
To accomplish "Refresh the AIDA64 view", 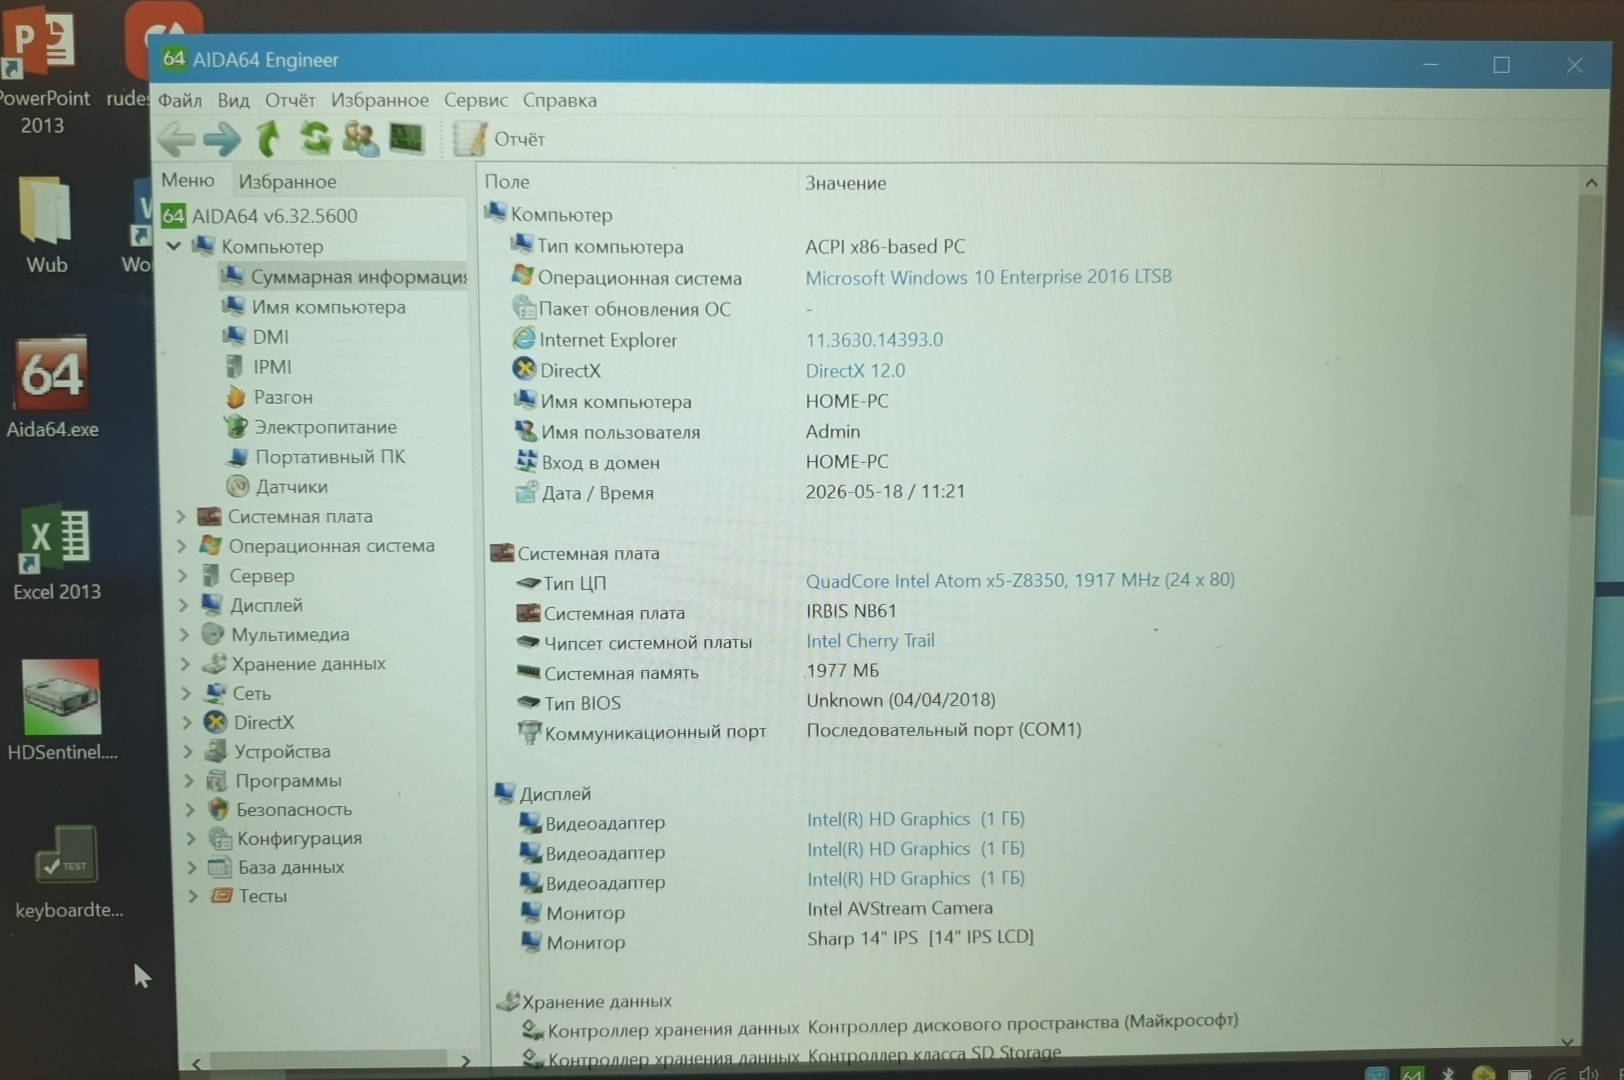I will [x=315, y=138].
